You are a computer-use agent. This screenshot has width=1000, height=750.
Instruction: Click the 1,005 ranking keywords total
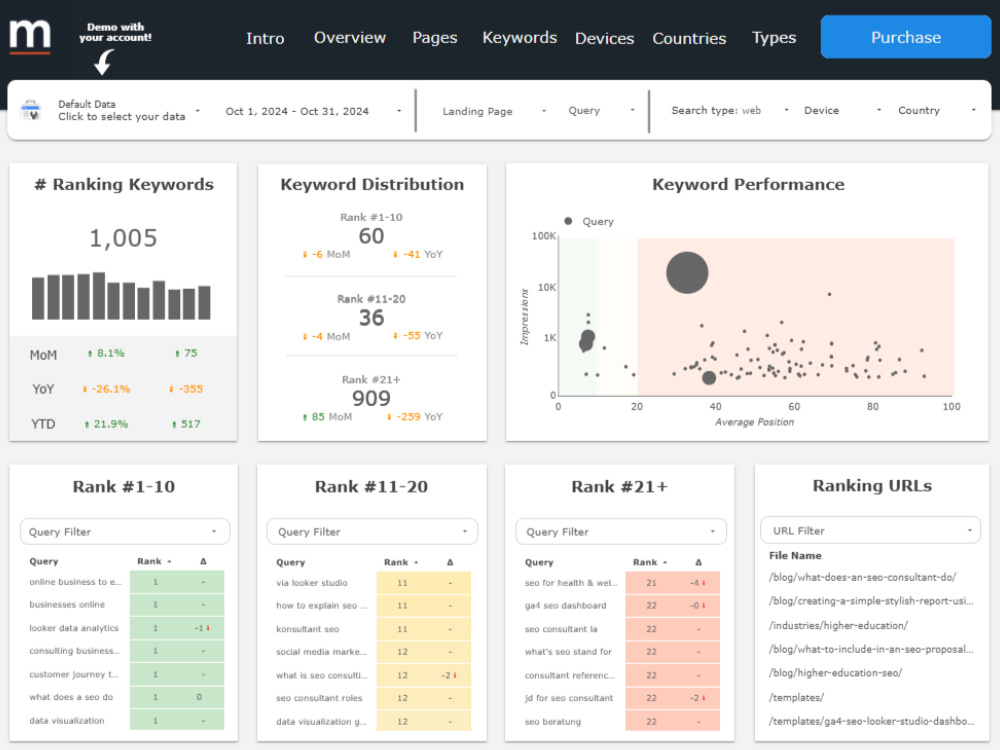click(x=123, y=238)
